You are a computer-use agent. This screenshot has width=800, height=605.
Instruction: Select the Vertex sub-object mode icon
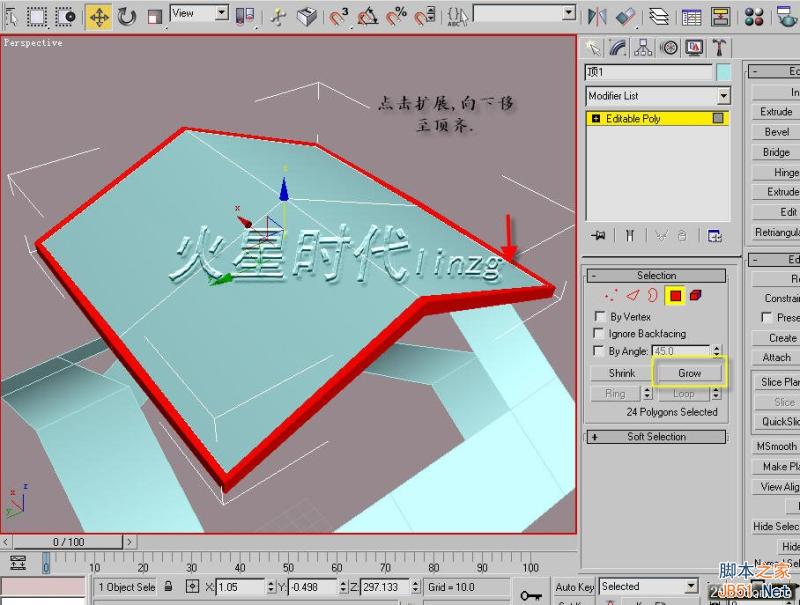click(611, 294)
